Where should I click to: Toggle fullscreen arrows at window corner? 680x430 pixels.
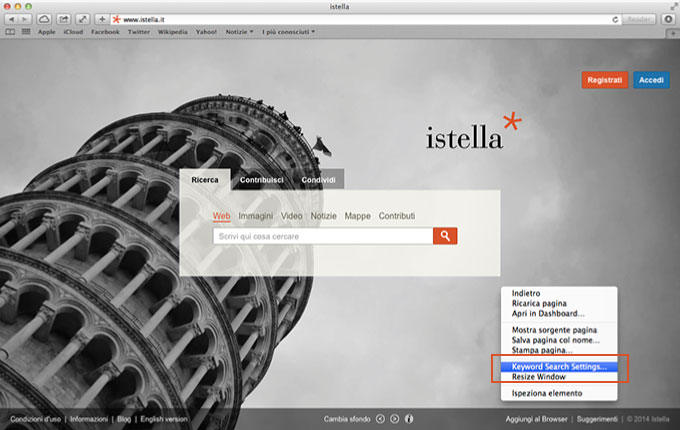click(674, 6)
